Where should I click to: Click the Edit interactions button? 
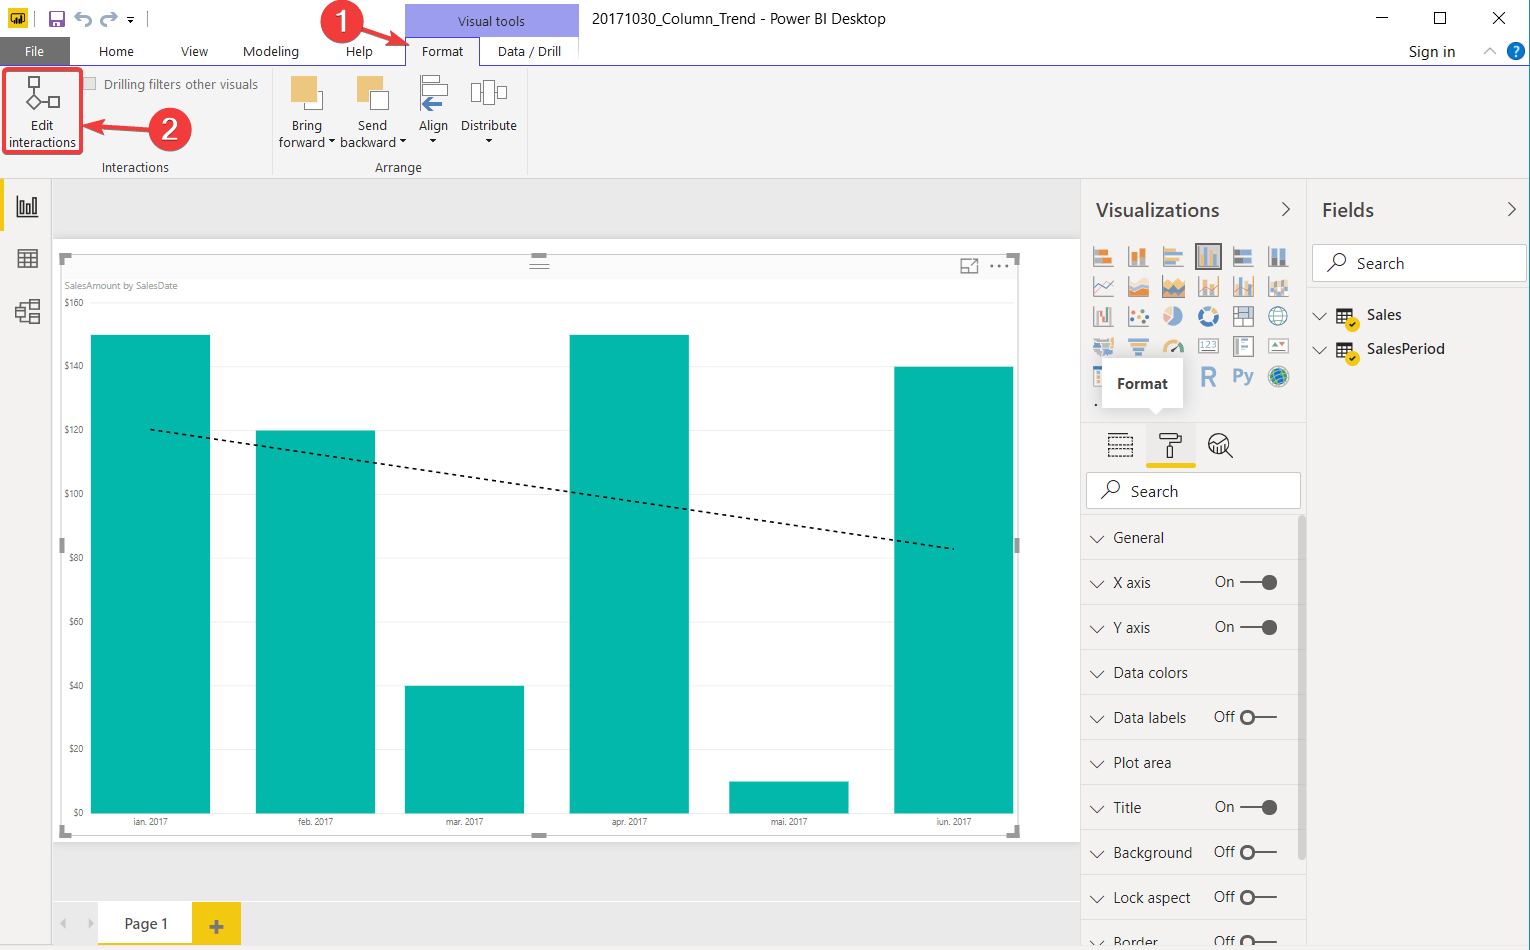(41, 110)
